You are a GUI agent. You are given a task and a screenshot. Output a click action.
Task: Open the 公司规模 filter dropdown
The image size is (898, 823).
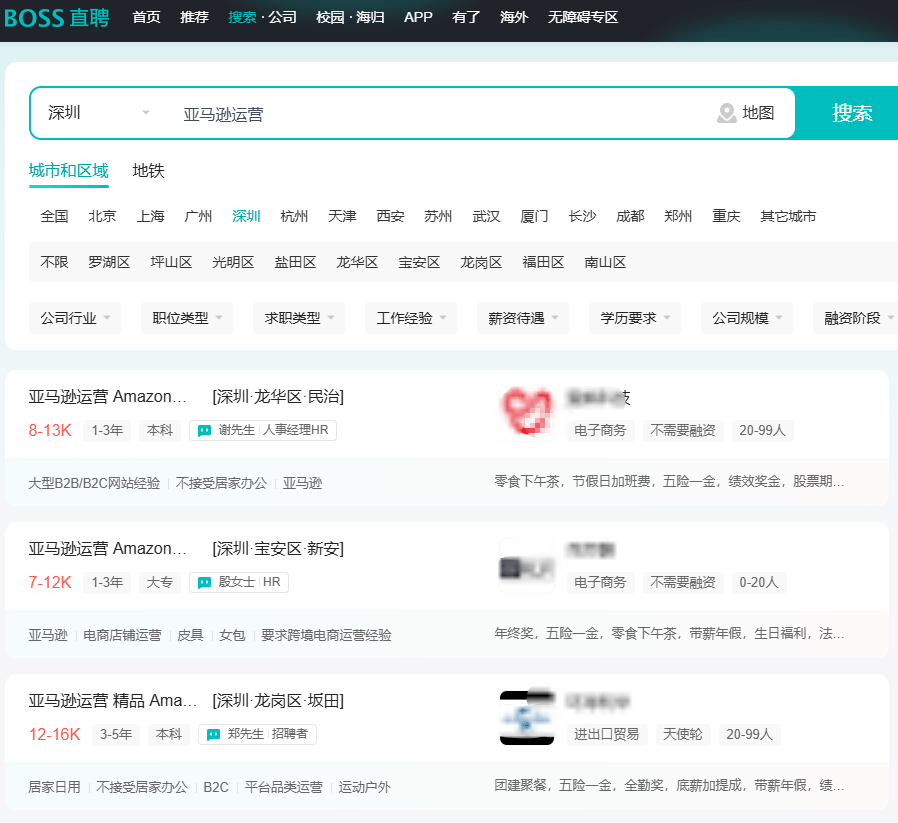[747, 318]
